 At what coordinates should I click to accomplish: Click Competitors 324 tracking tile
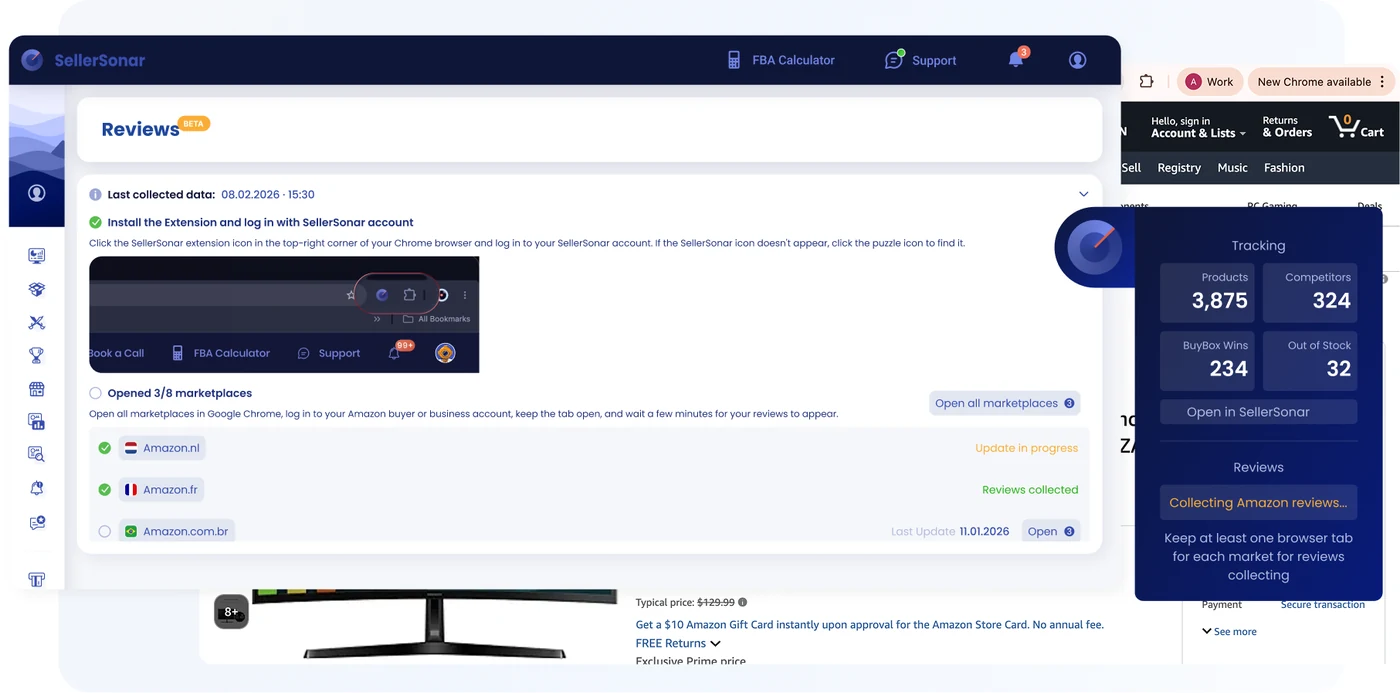pyautogui.click(x=1310, y=292)
